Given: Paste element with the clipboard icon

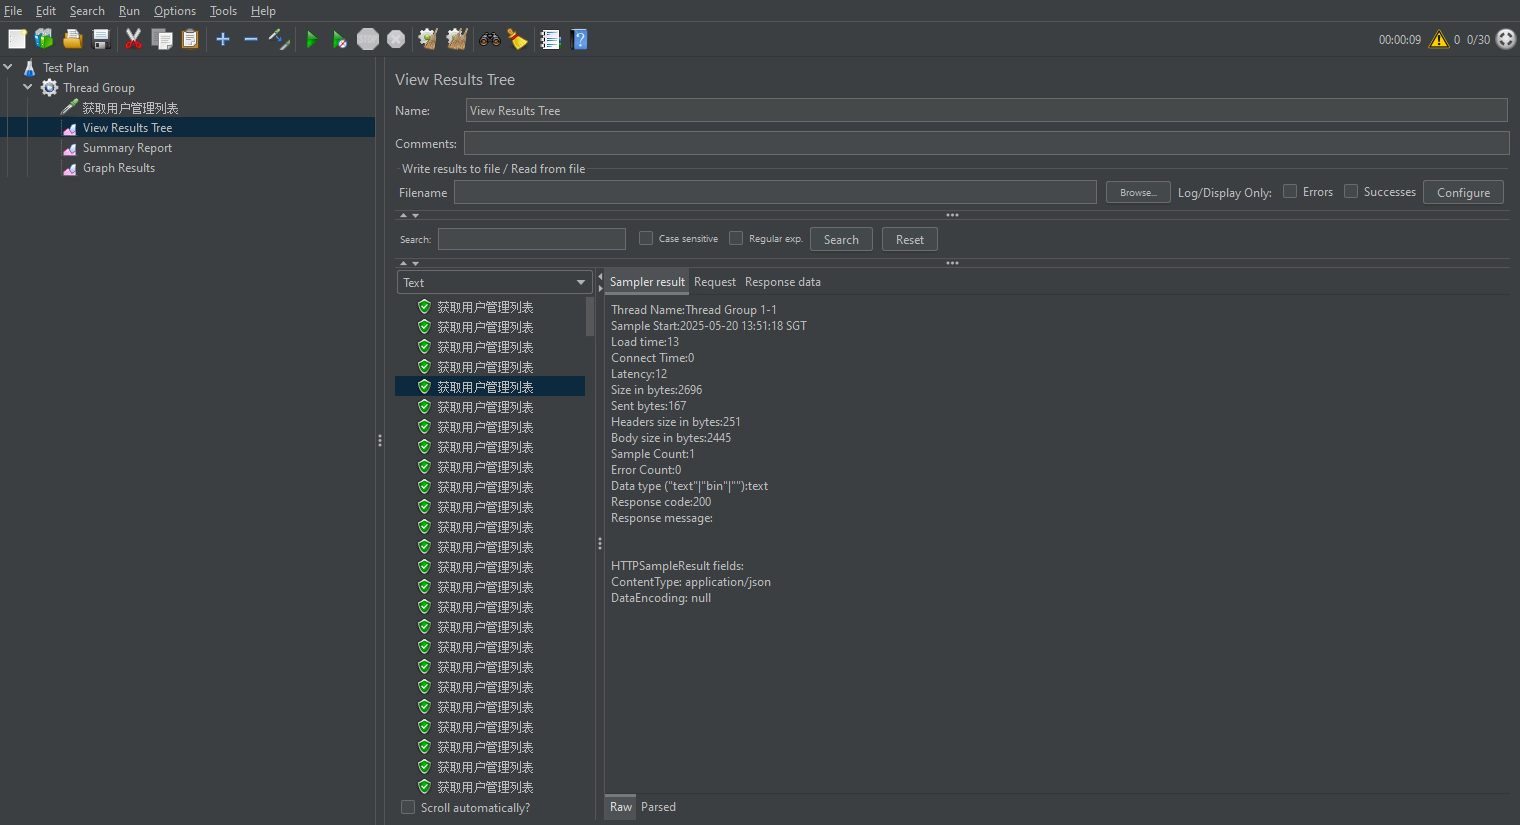Looking at the screenshot, I should pyautogui.click(x=190, y=39).
